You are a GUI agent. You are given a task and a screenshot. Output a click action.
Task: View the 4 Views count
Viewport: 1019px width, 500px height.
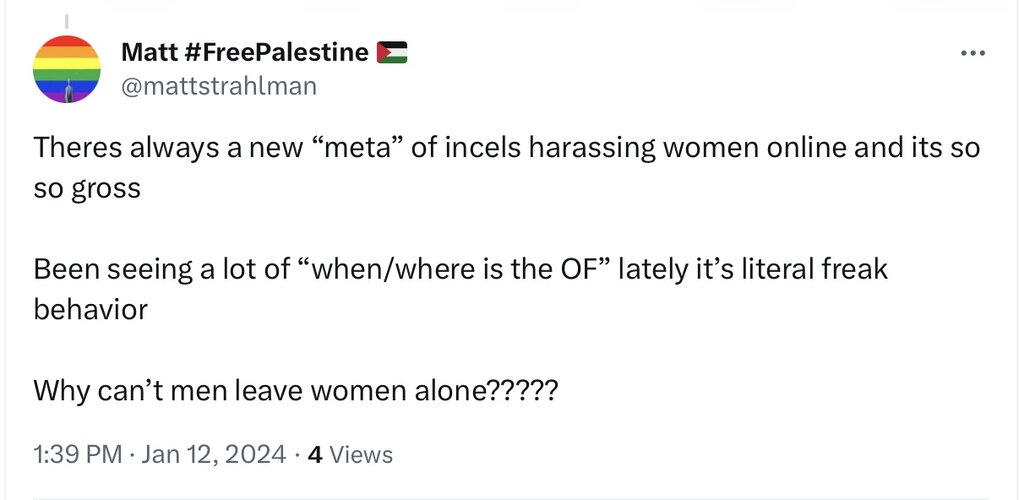[350, 454]
